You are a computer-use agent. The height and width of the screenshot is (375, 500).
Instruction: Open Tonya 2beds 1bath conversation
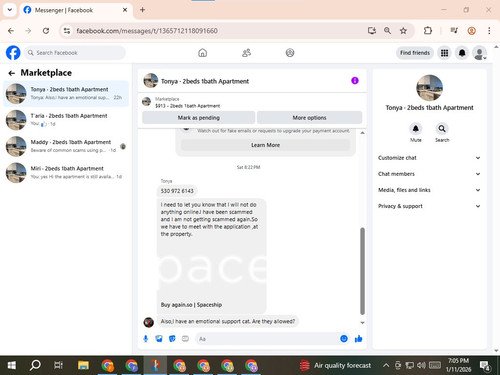click(66, 93)
